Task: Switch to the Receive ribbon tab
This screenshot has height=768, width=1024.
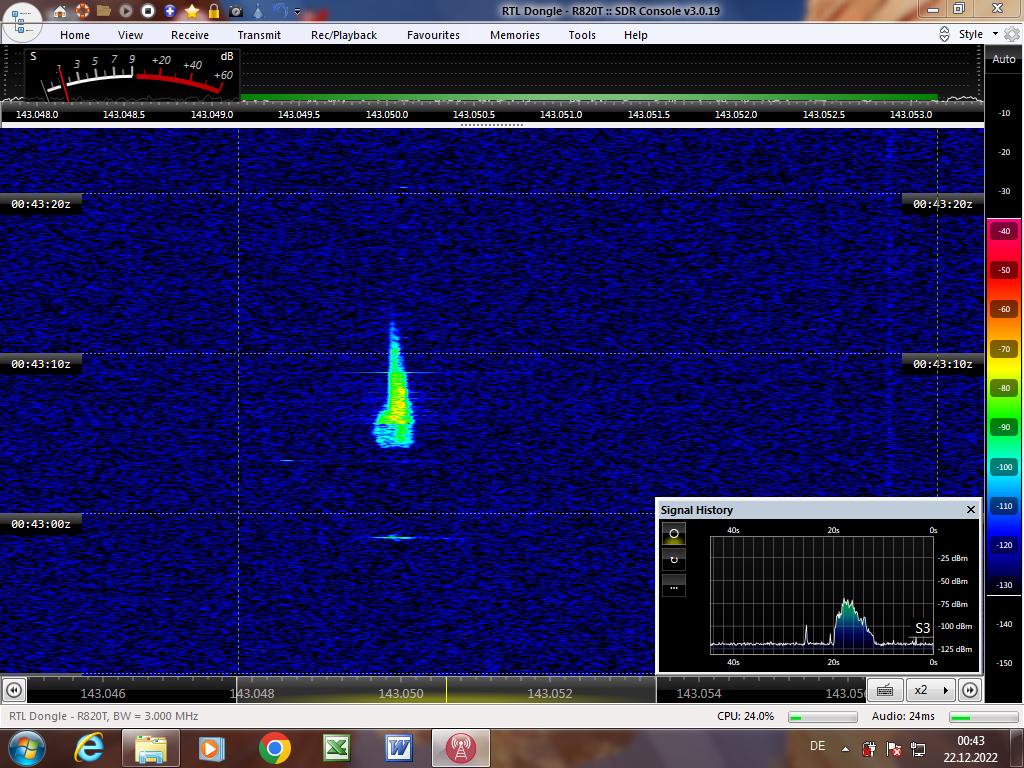Action: (x=190, y=35)
